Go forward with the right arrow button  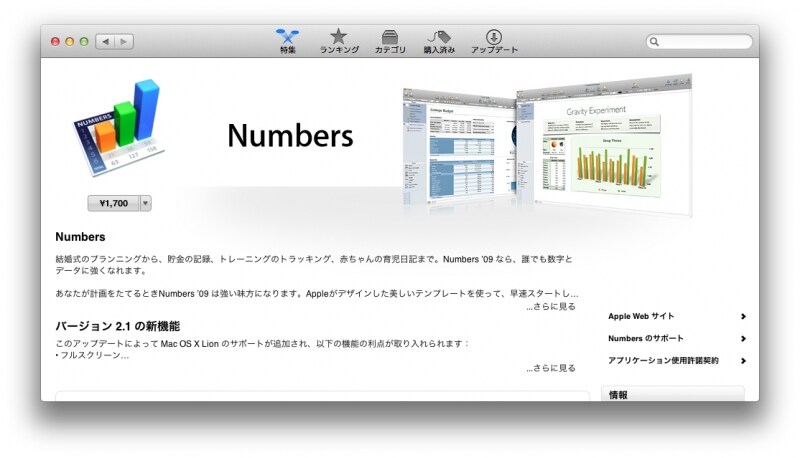tap(124, 41)
